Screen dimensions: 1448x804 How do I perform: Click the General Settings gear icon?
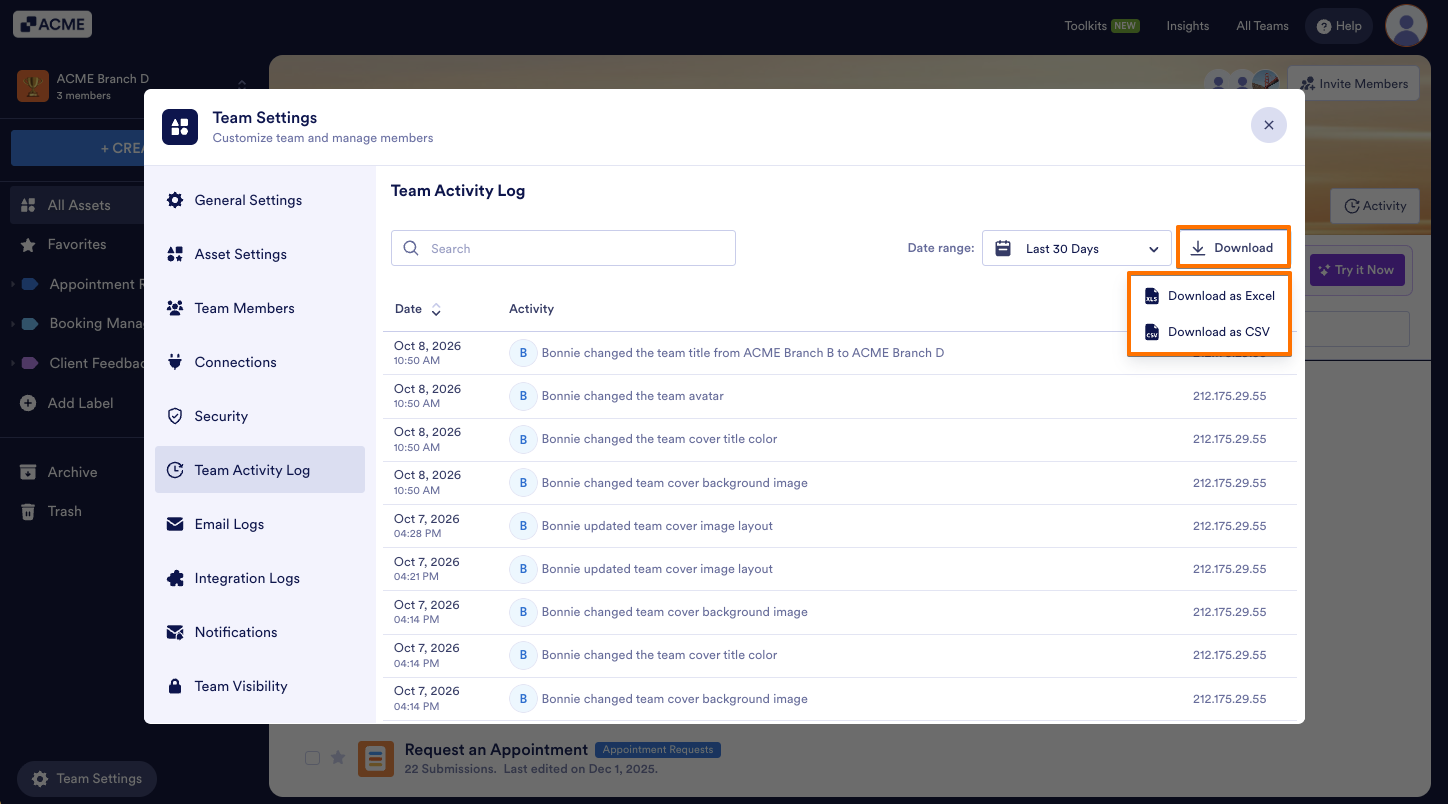click(175, 200)
